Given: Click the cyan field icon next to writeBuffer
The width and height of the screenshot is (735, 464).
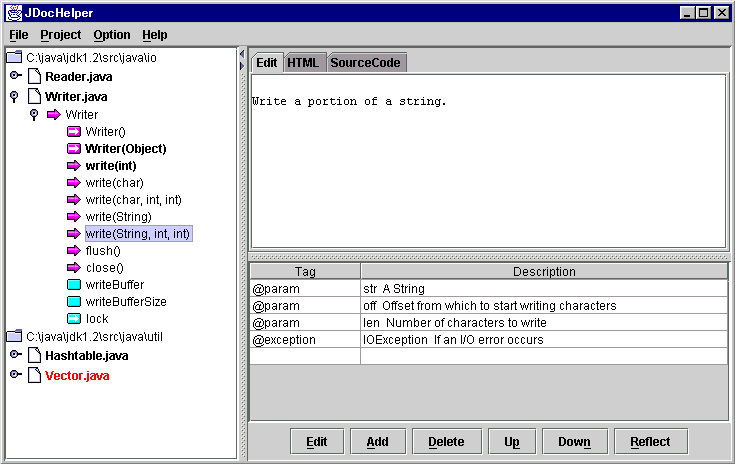Looking at the screenshot, I should [74, 285].
